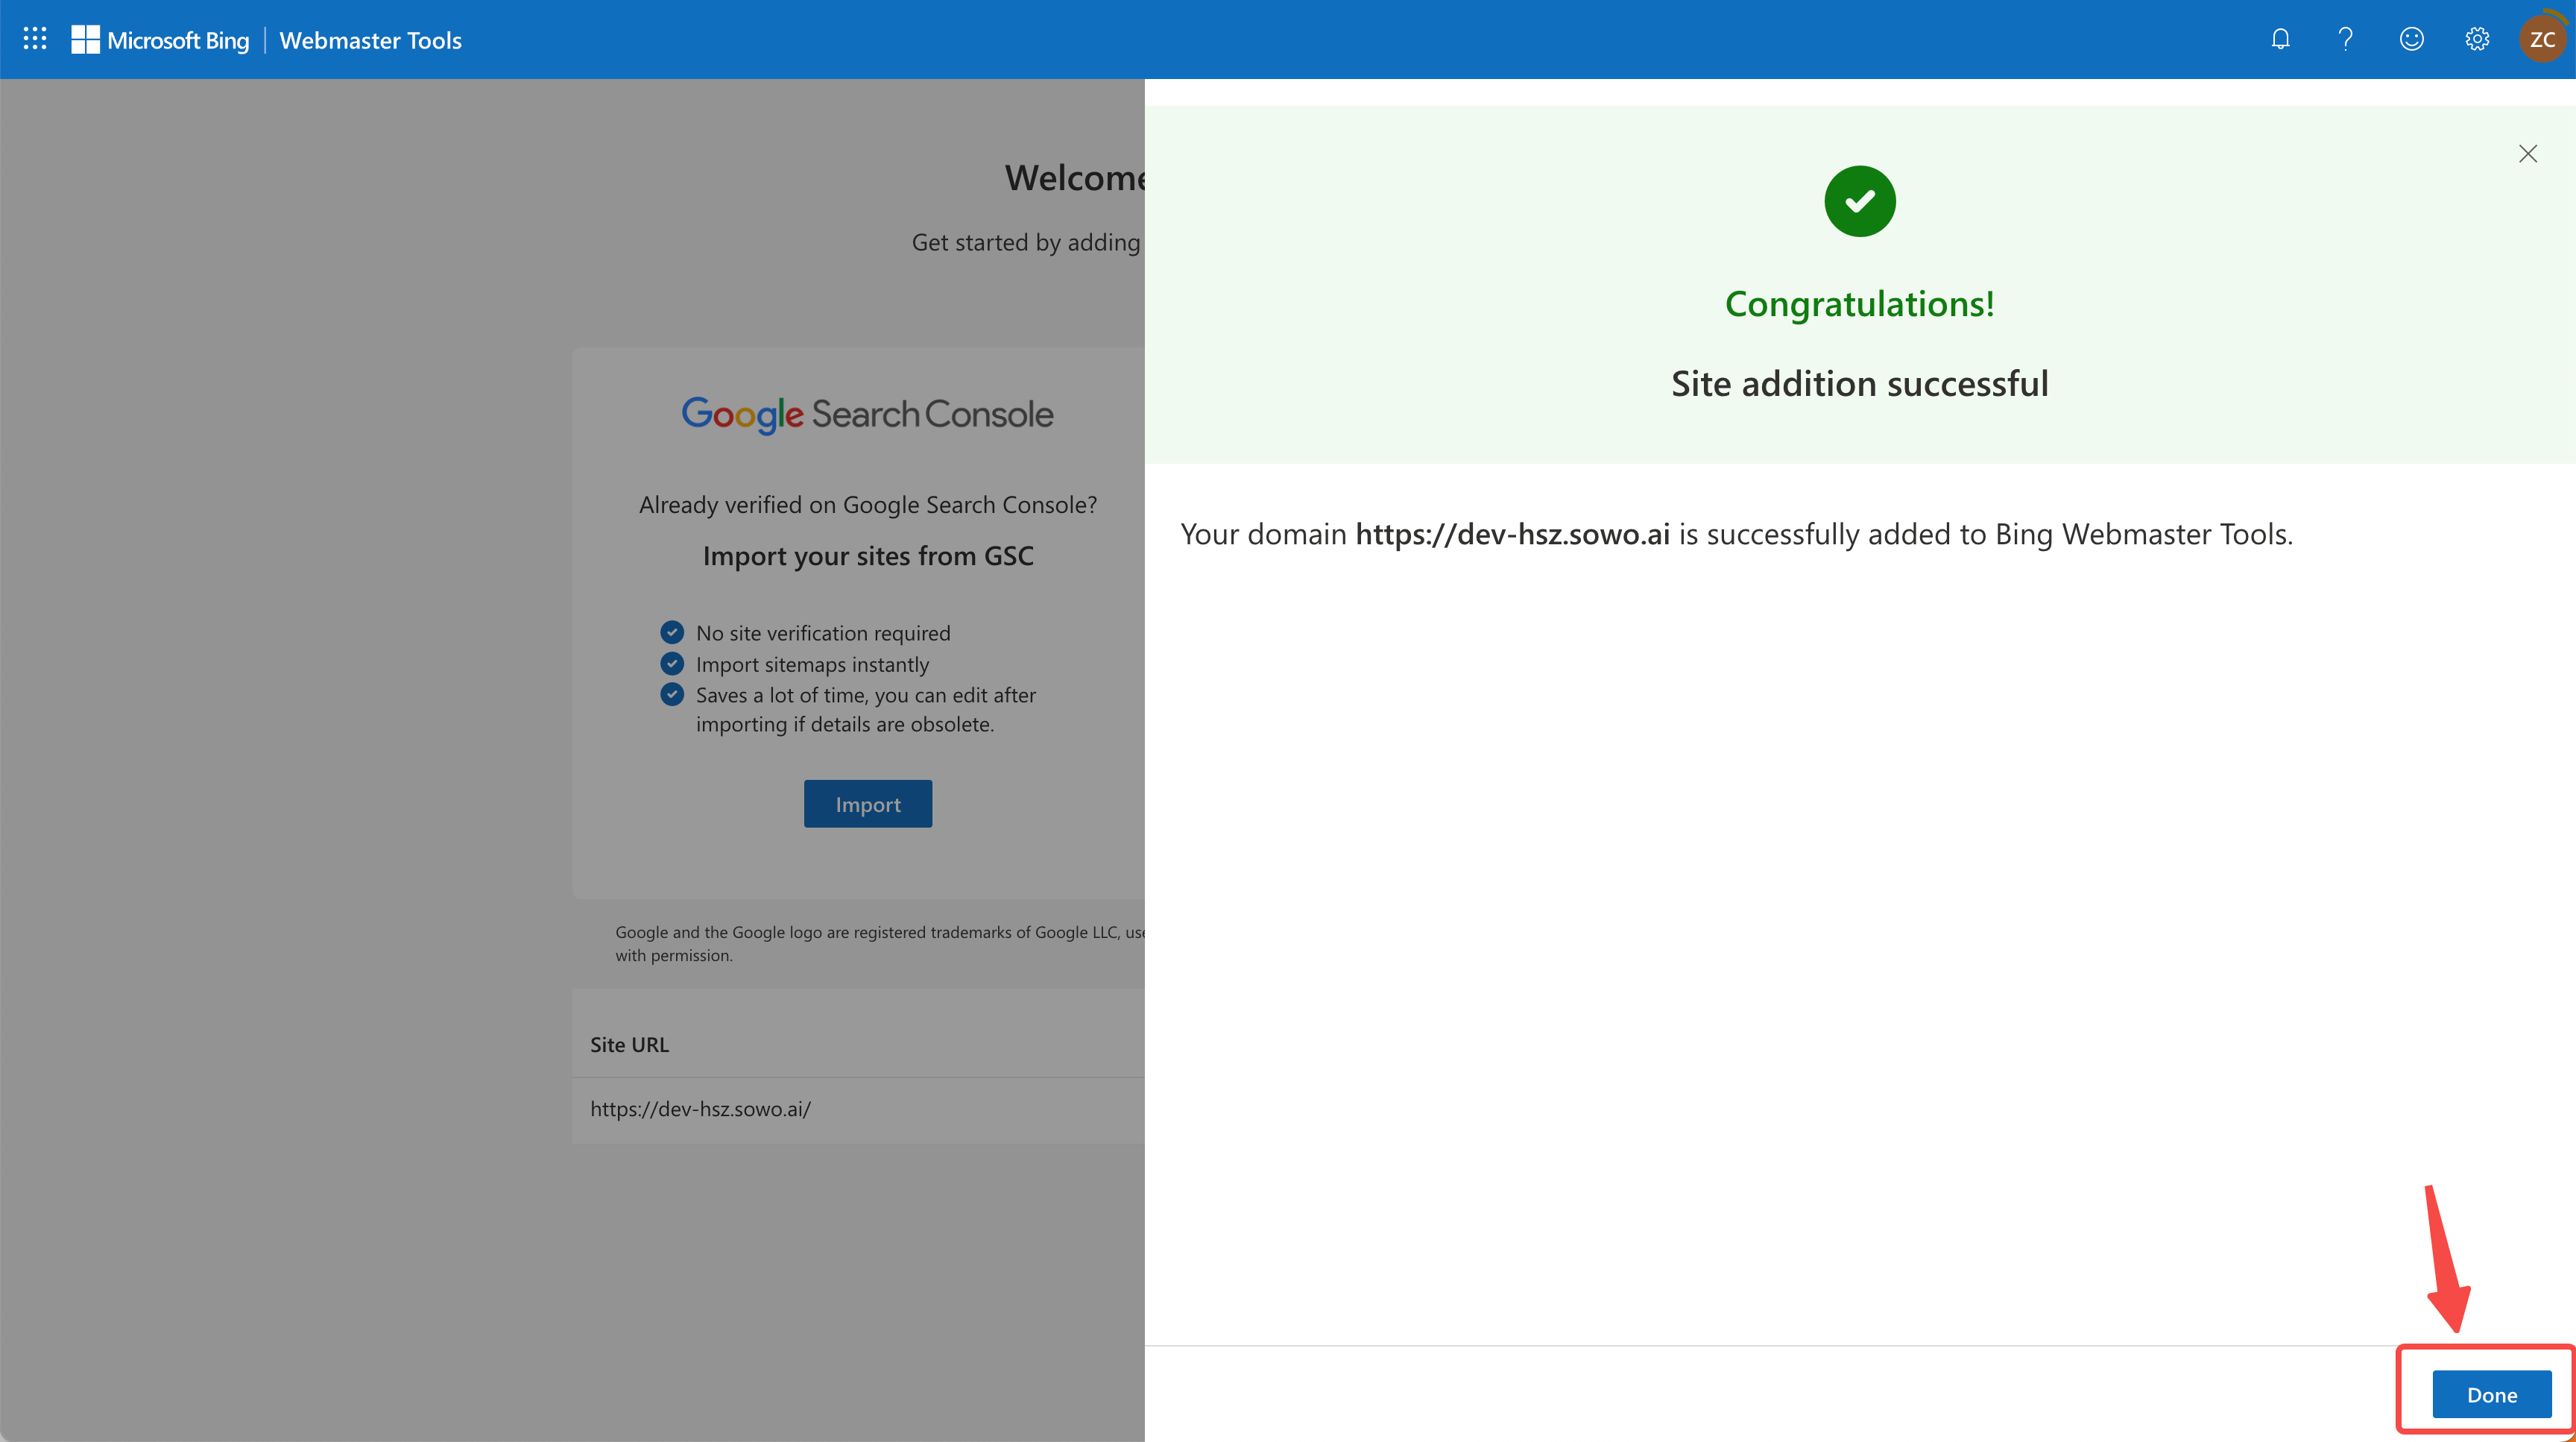The width and height of the screenshot is (2576, 1442).
Task: Close the success panel with X
Action: 2528,154
